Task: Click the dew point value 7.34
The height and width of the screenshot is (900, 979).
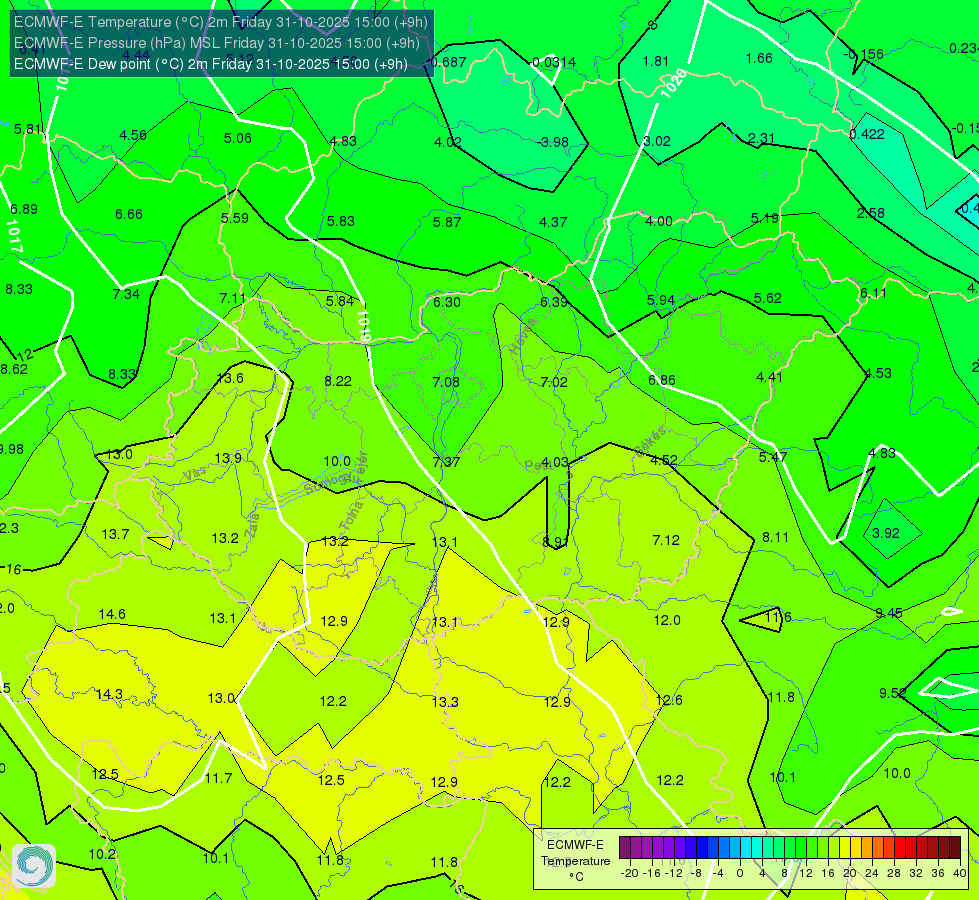Action: (126, 294)
